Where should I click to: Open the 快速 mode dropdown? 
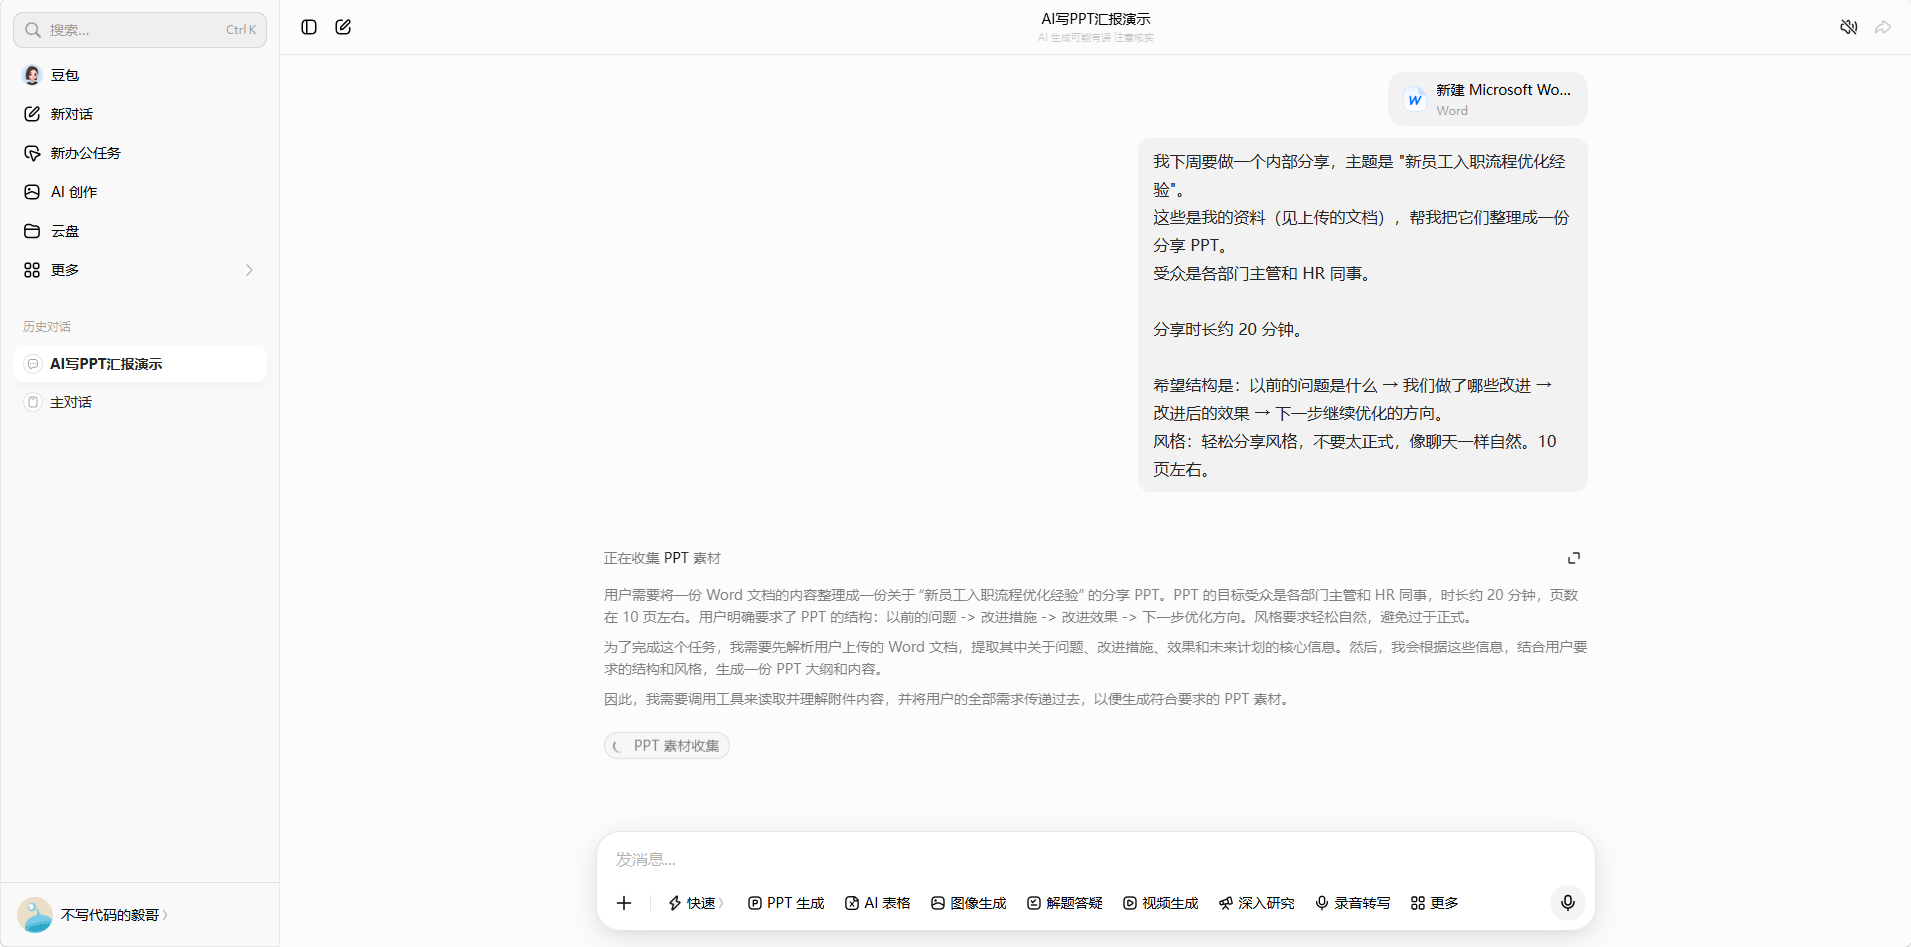(x=696, y=903)
